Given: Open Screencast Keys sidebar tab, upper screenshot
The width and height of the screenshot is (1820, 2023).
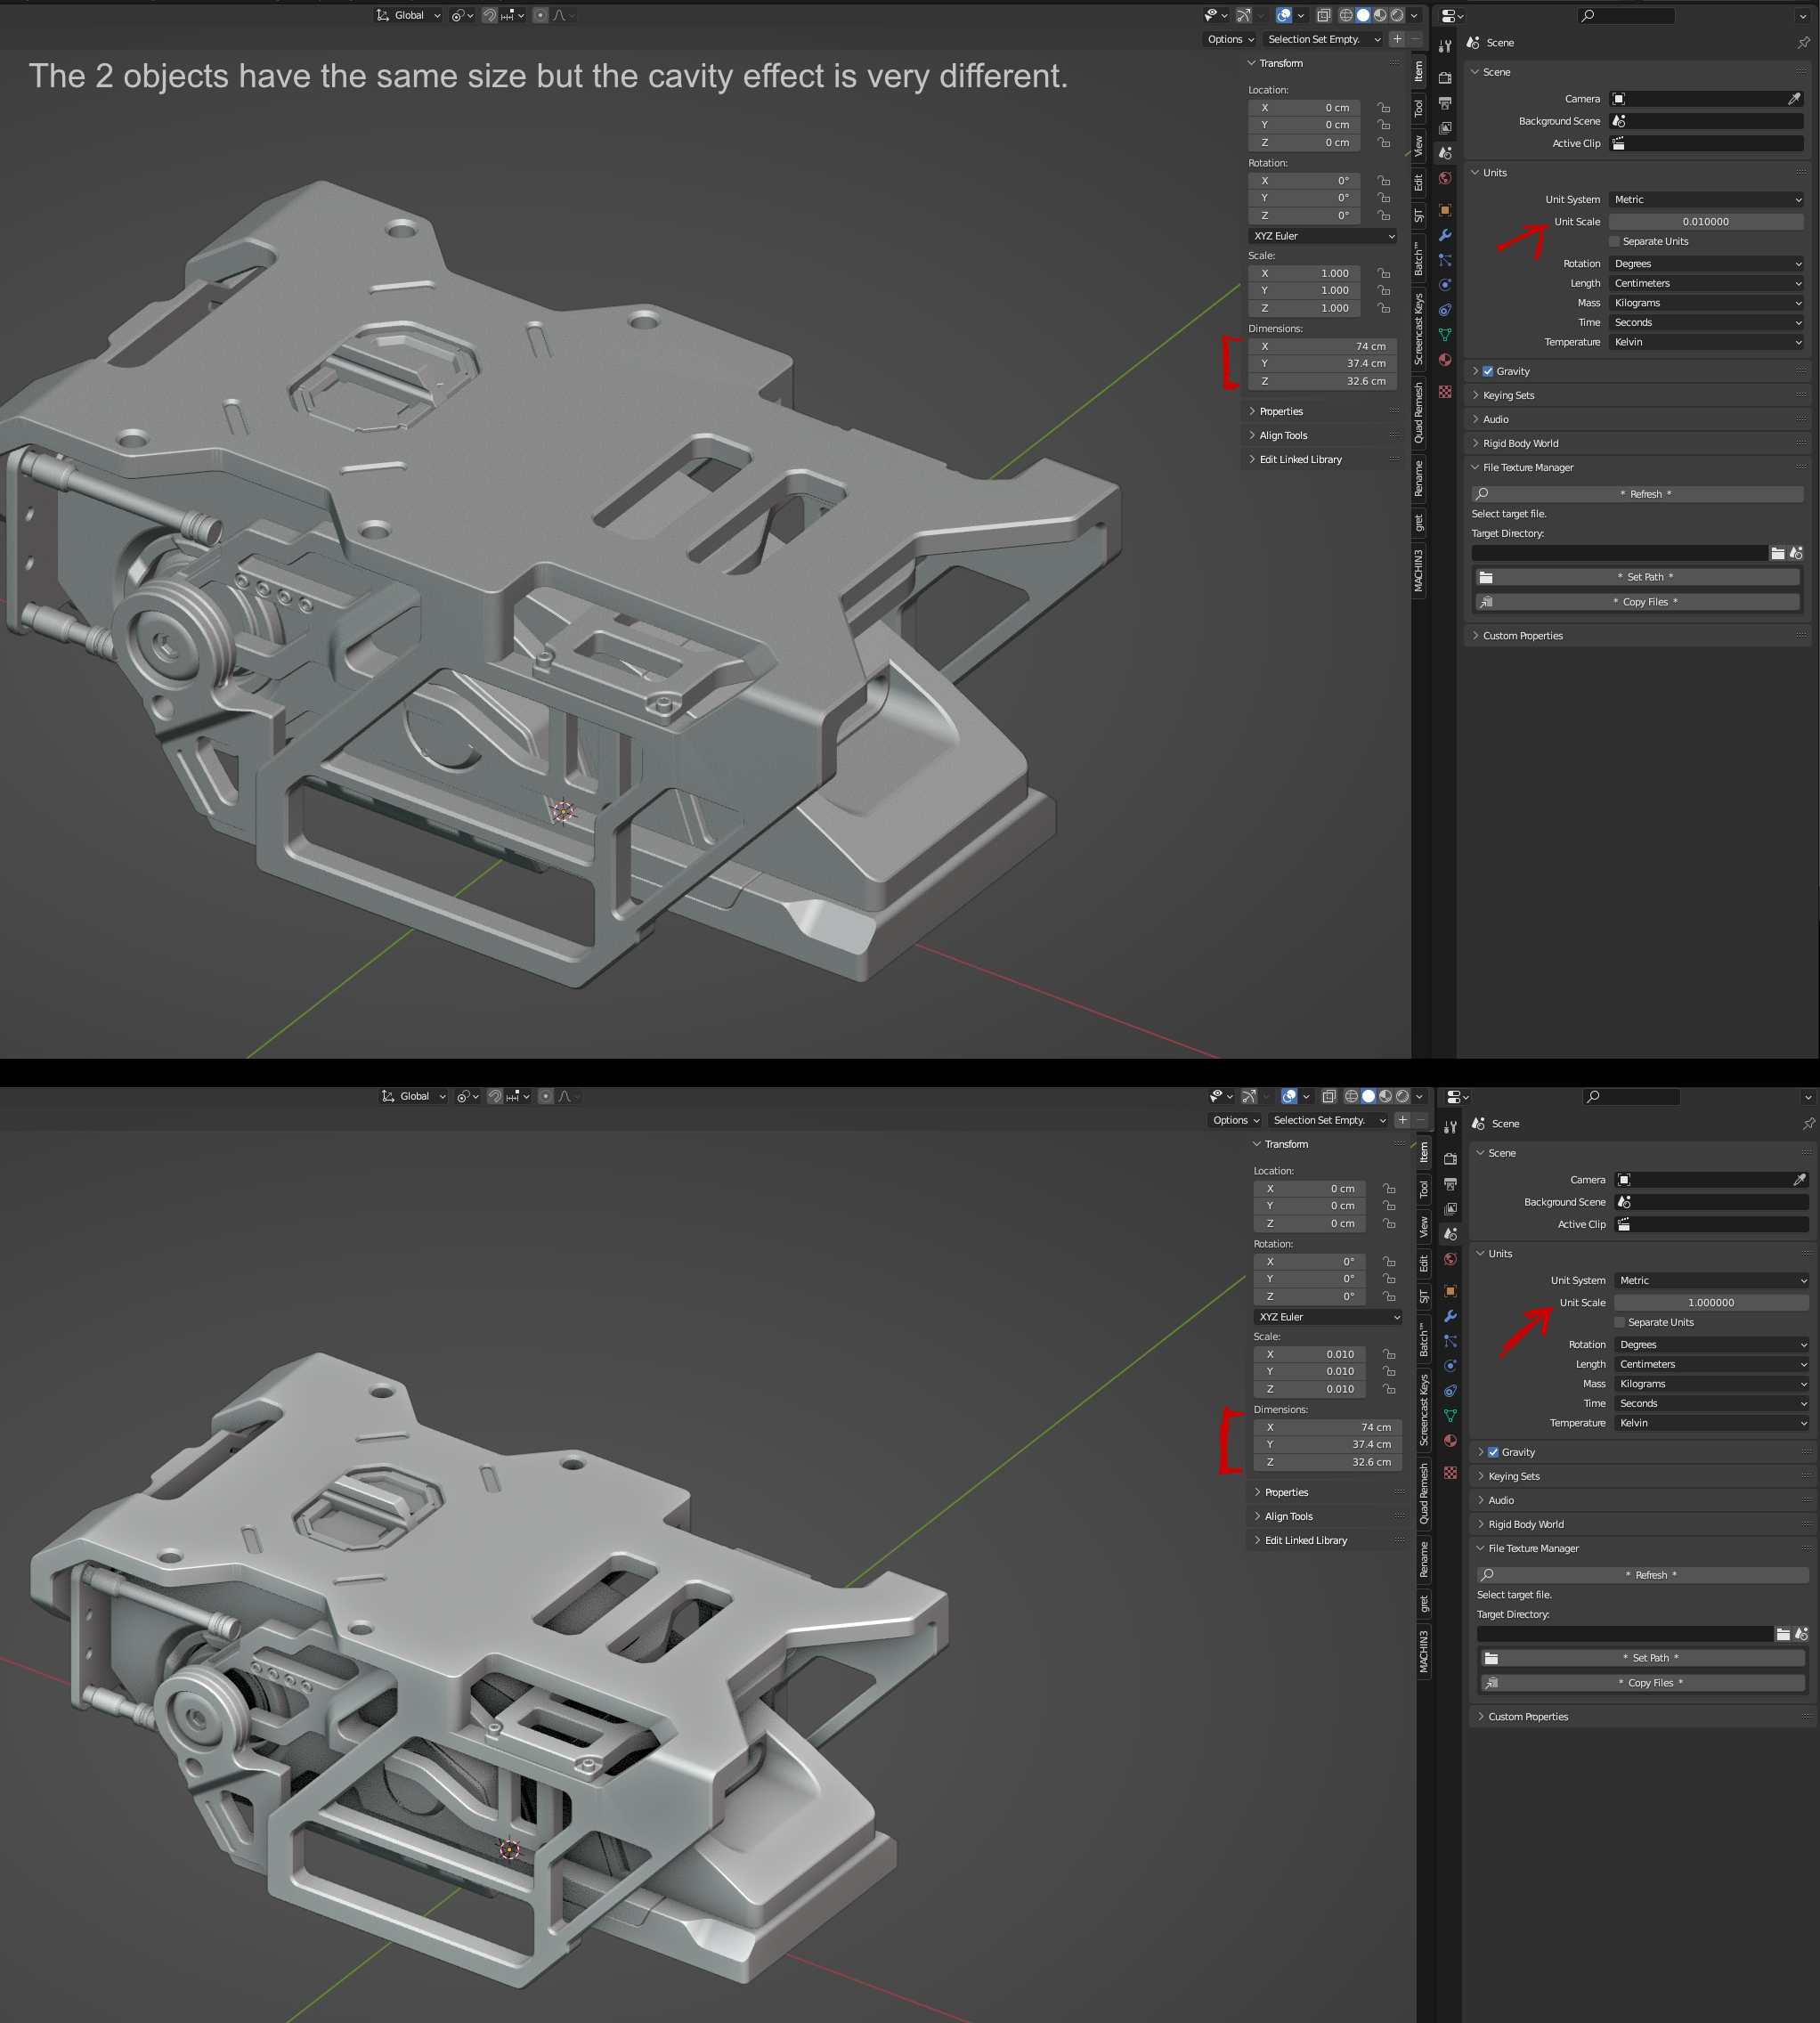Looking at the screenshot, I should 1418,328.
